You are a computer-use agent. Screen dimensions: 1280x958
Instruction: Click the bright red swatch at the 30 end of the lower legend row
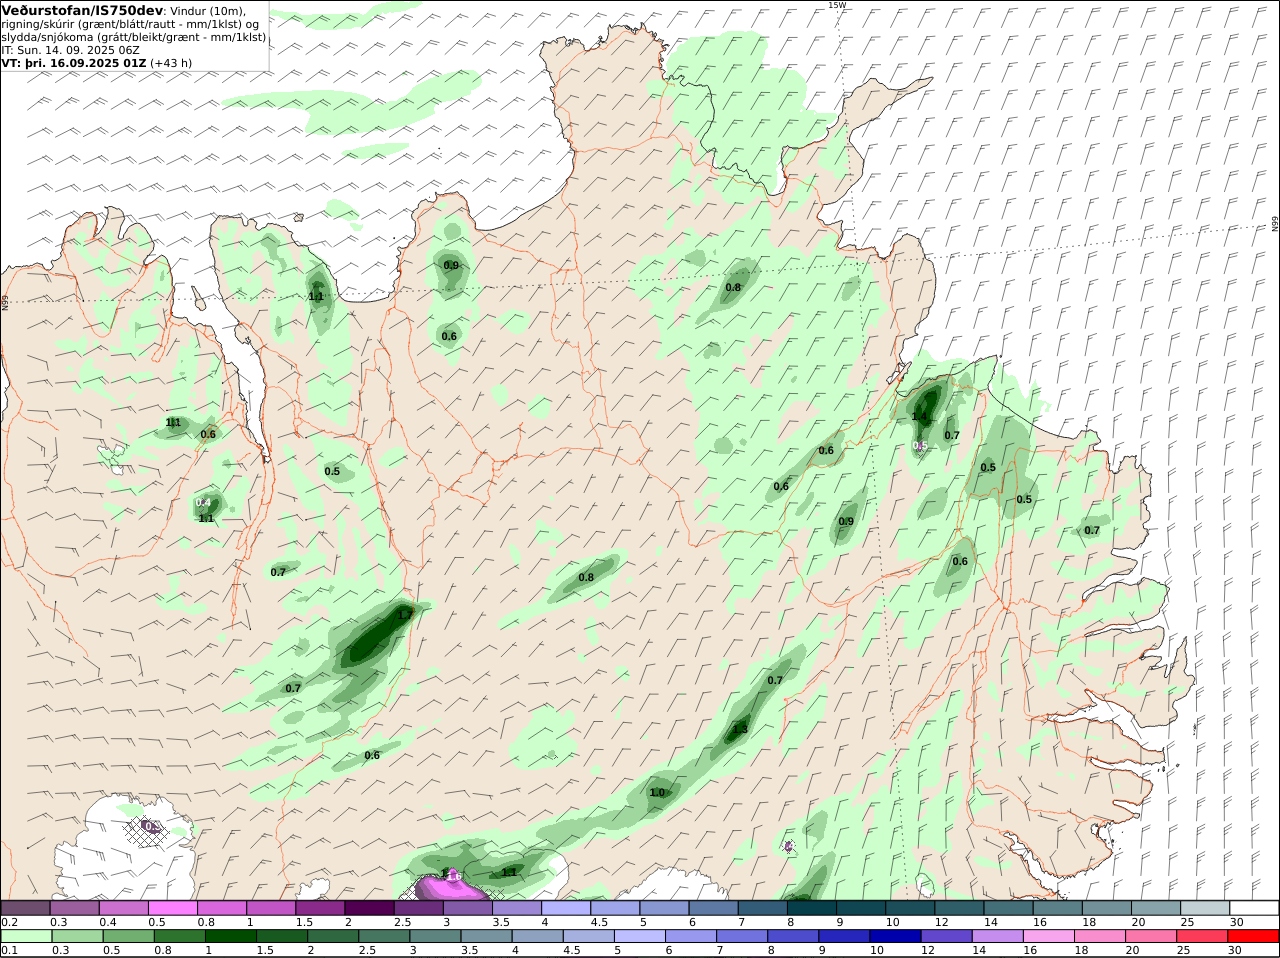1254,937
